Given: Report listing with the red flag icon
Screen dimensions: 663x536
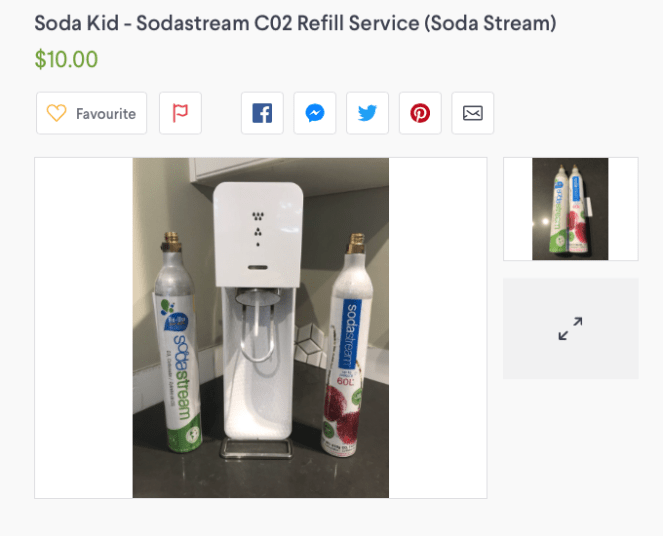Looking at the screenshot, I should pos(180,113).
